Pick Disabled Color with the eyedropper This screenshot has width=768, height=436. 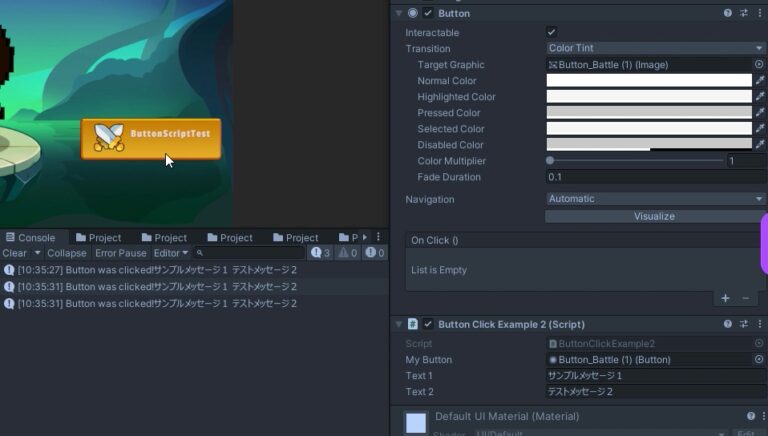760,144
